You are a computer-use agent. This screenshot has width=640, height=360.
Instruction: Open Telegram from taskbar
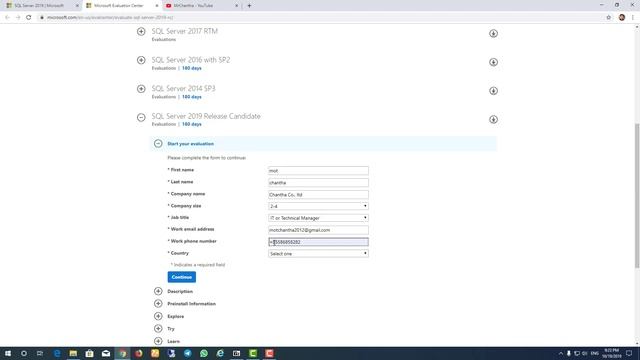(x=188, y=353)
